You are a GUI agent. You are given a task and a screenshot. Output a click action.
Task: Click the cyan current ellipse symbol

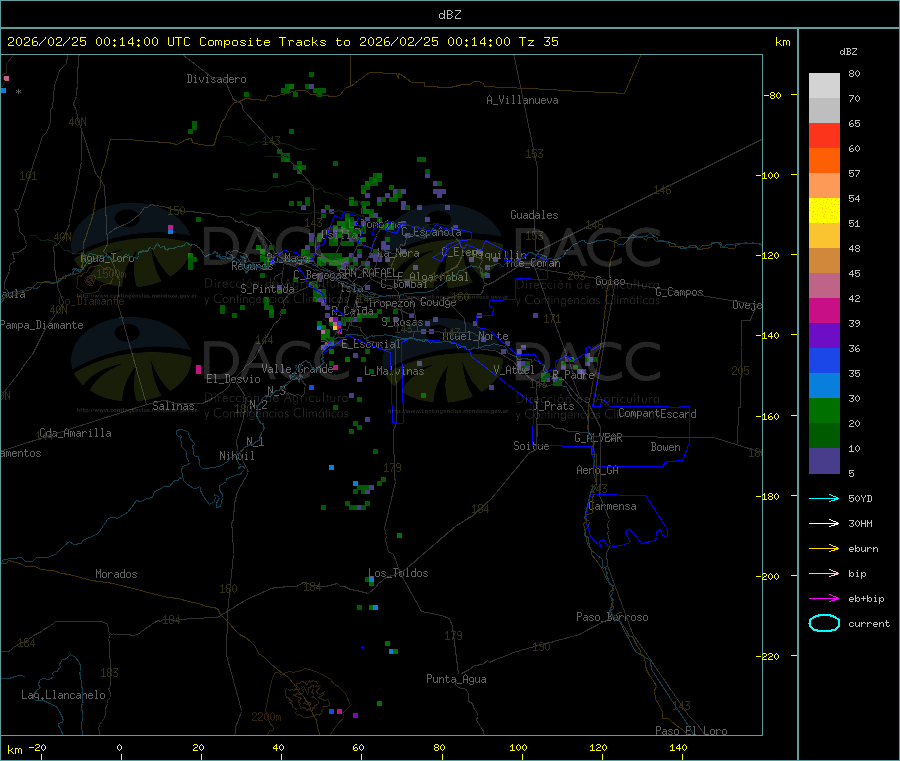click(x=824, y=623)
